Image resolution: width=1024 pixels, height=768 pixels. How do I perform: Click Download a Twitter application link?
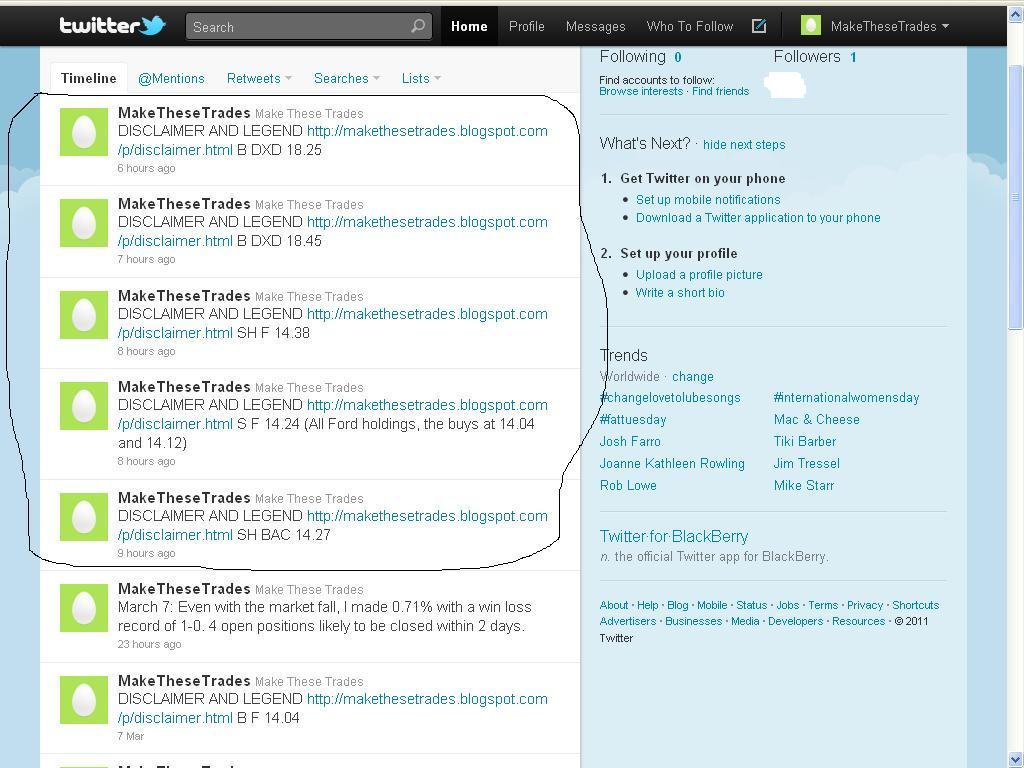click(x=758, y=218)
